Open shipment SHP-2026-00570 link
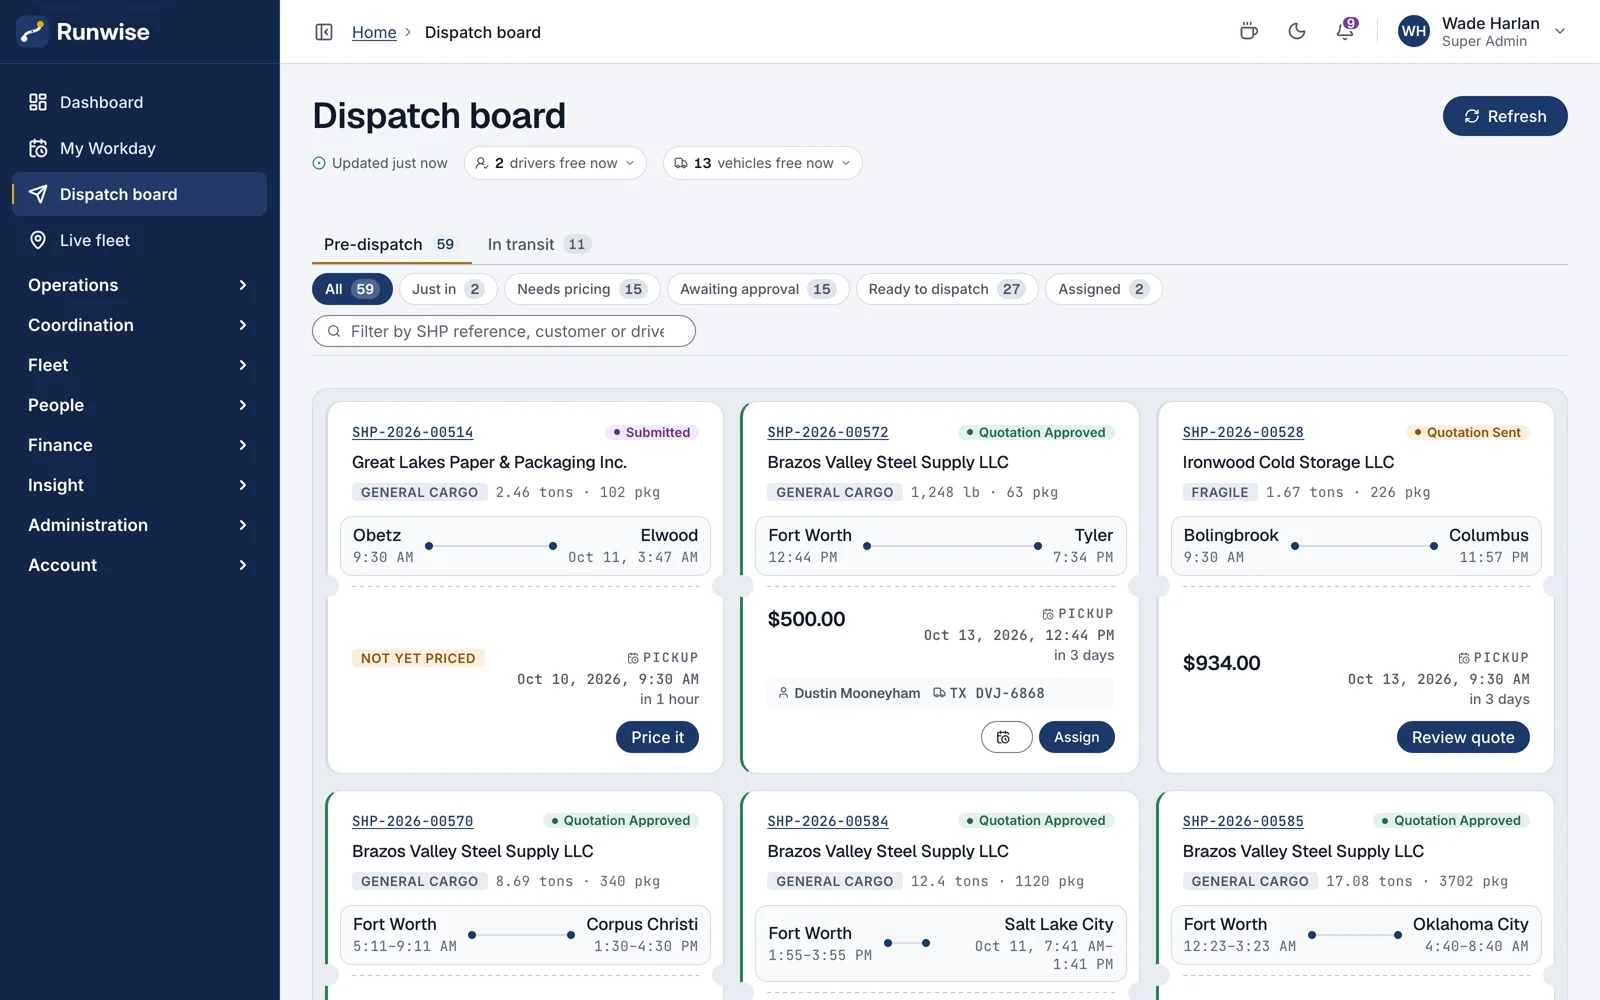The image size is (1600, 1000). click(x=412, y=821)
